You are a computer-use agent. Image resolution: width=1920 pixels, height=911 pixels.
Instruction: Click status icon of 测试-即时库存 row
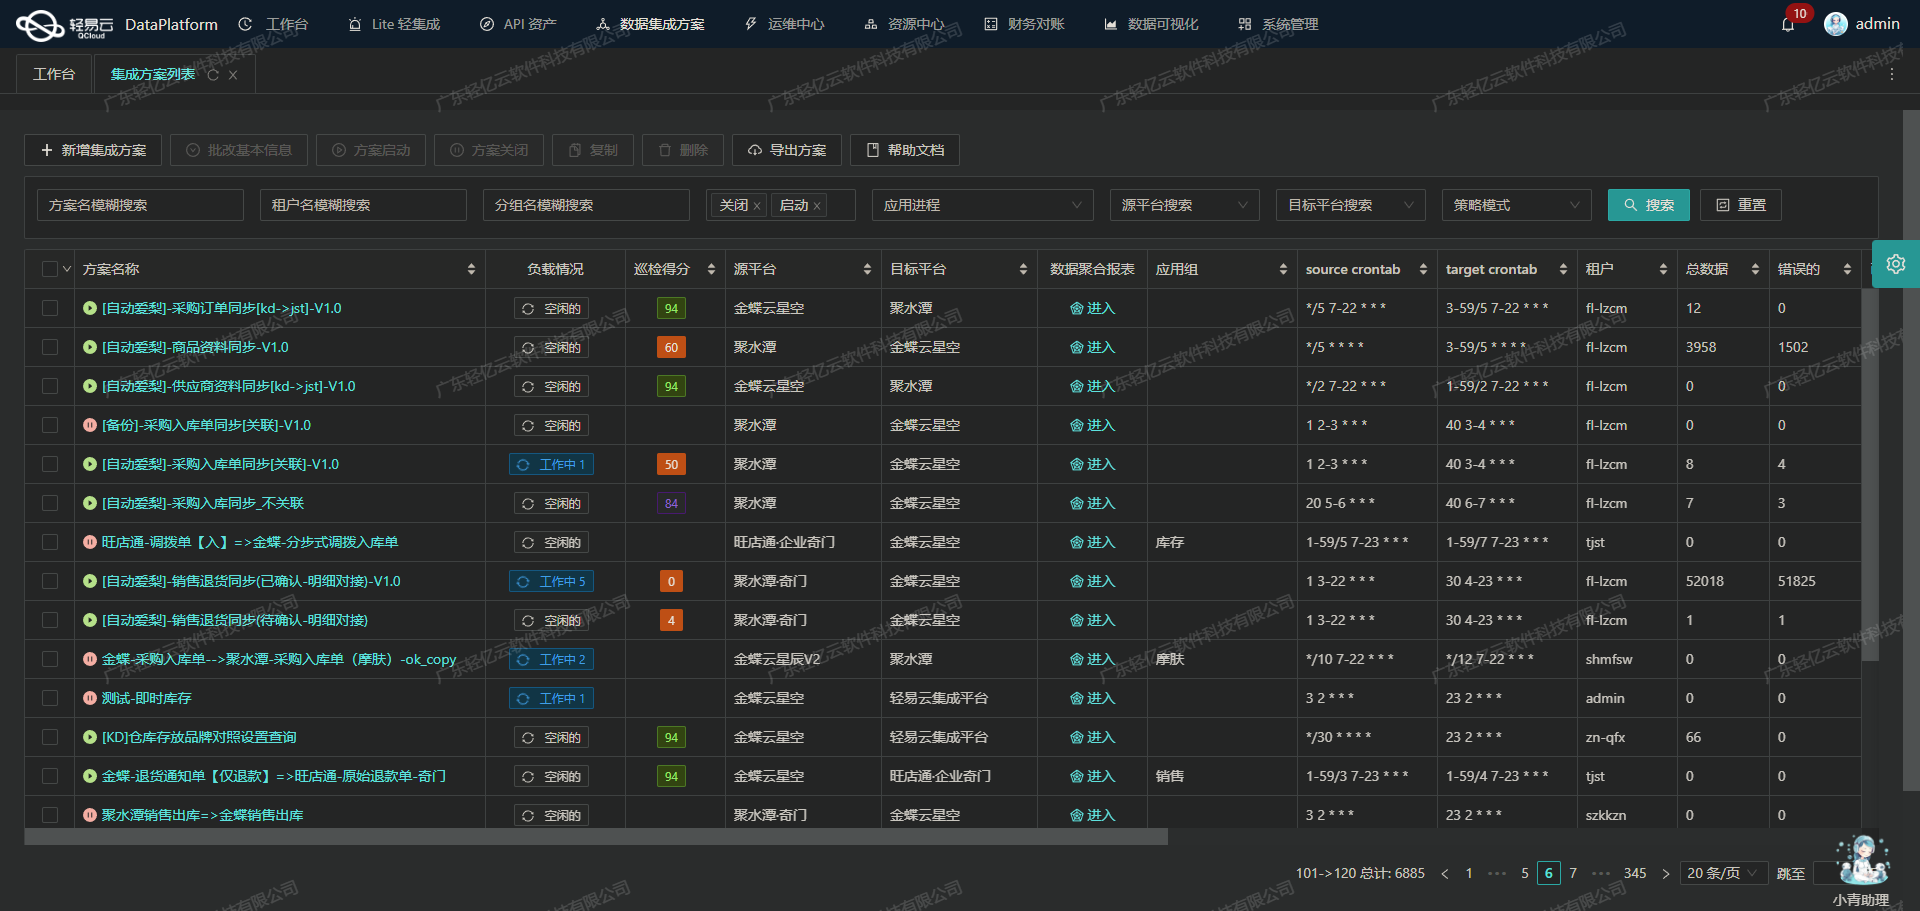coord(90,698)
